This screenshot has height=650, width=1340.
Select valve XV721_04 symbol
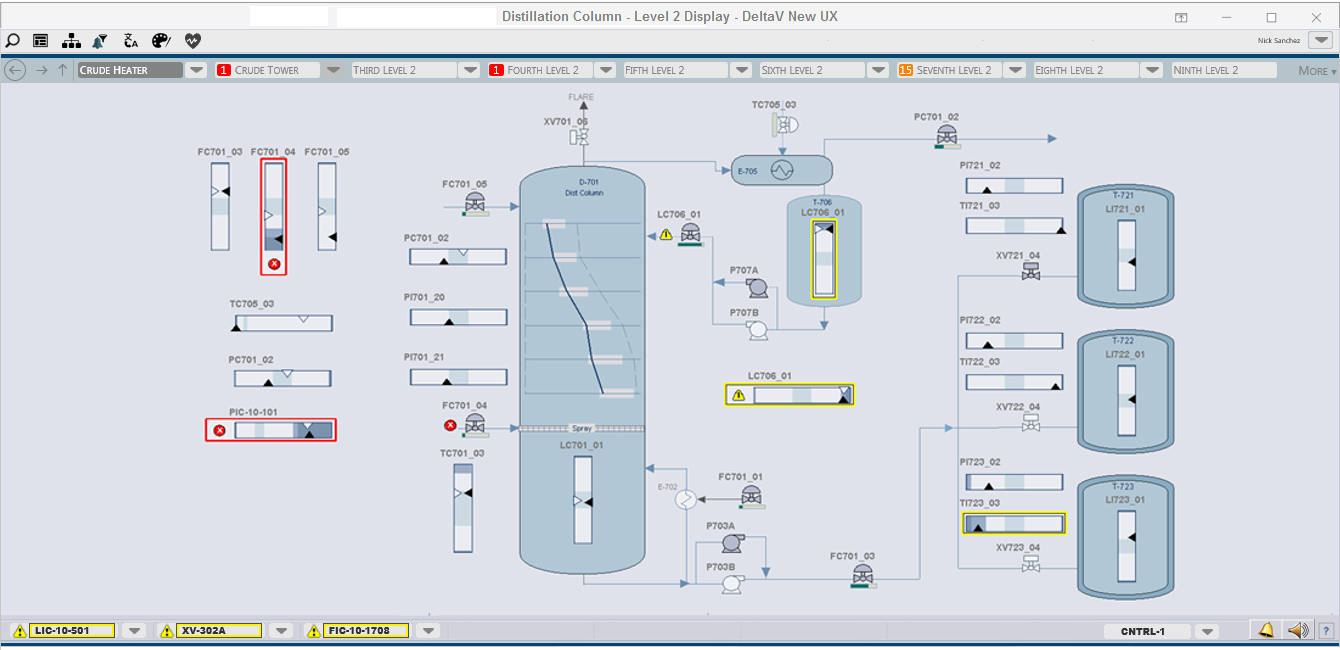click(1030, 271)
